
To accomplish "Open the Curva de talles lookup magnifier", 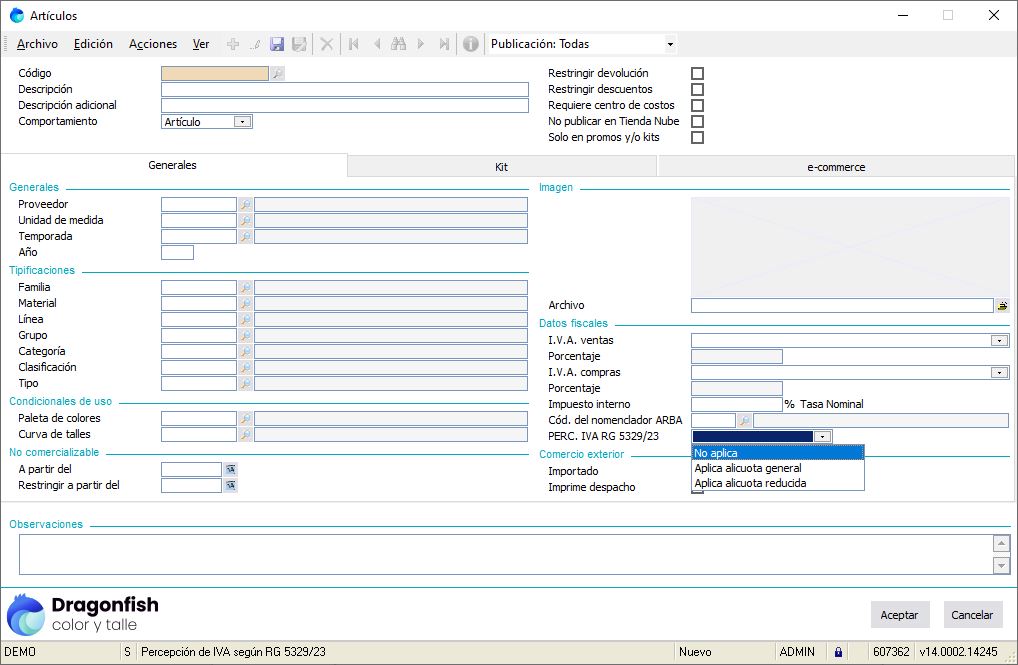I will click(245, 434).
